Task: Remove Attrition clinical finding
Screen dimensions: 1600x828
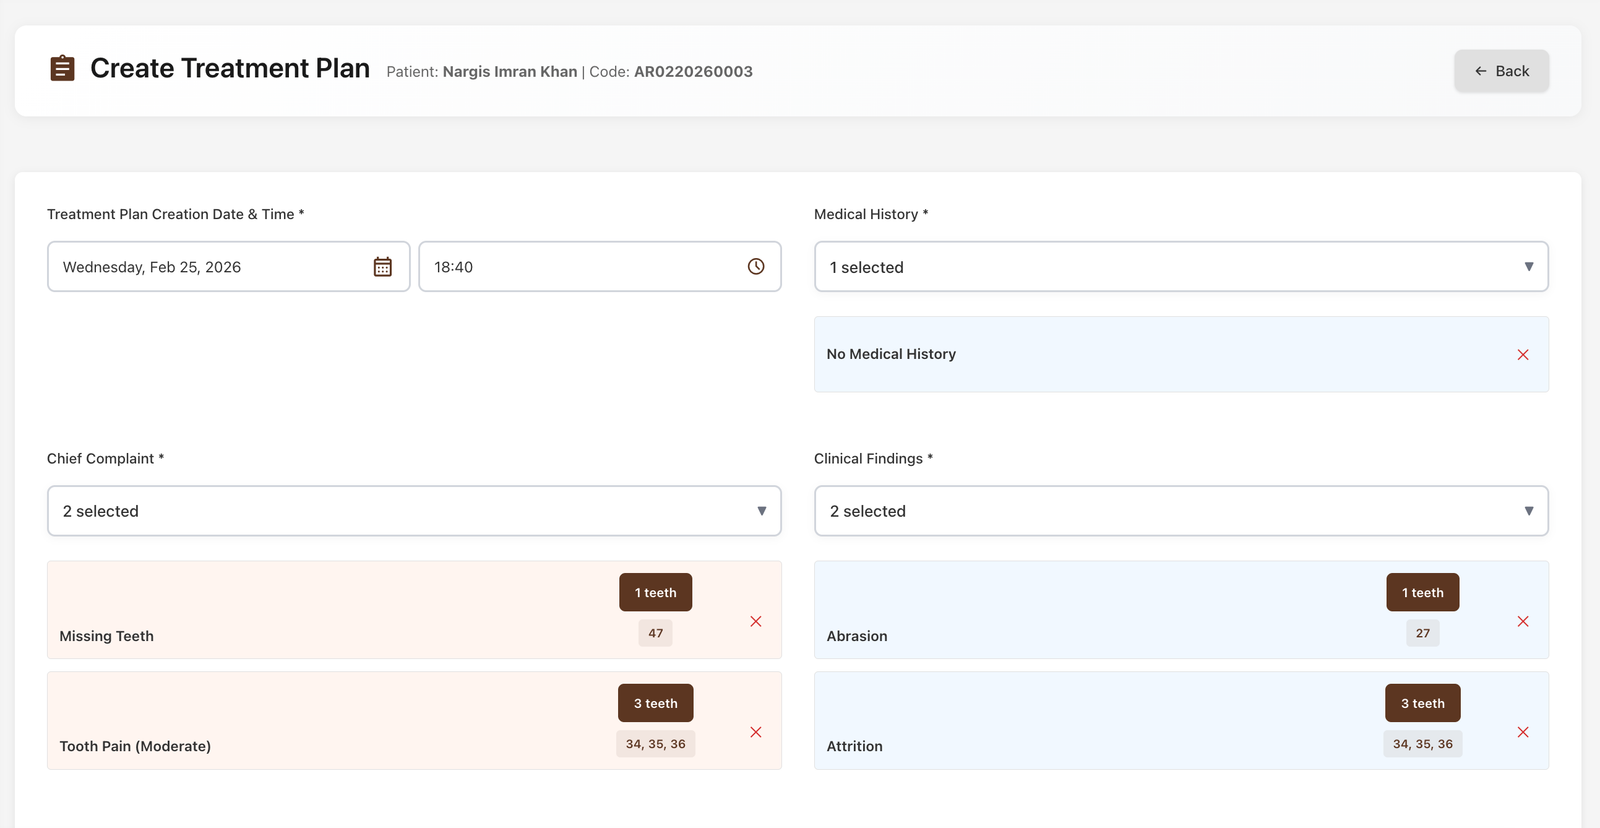Action: pyautogui.click(x=1523, y=732)
